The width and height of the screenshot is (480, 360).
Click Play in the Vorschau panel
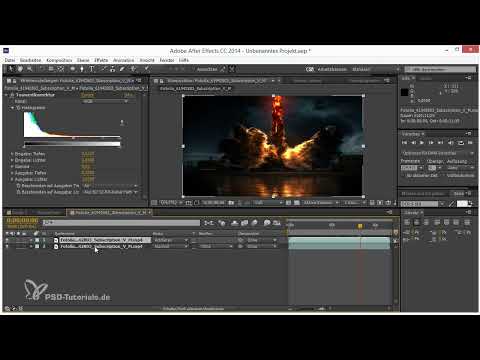pos(422,143)
